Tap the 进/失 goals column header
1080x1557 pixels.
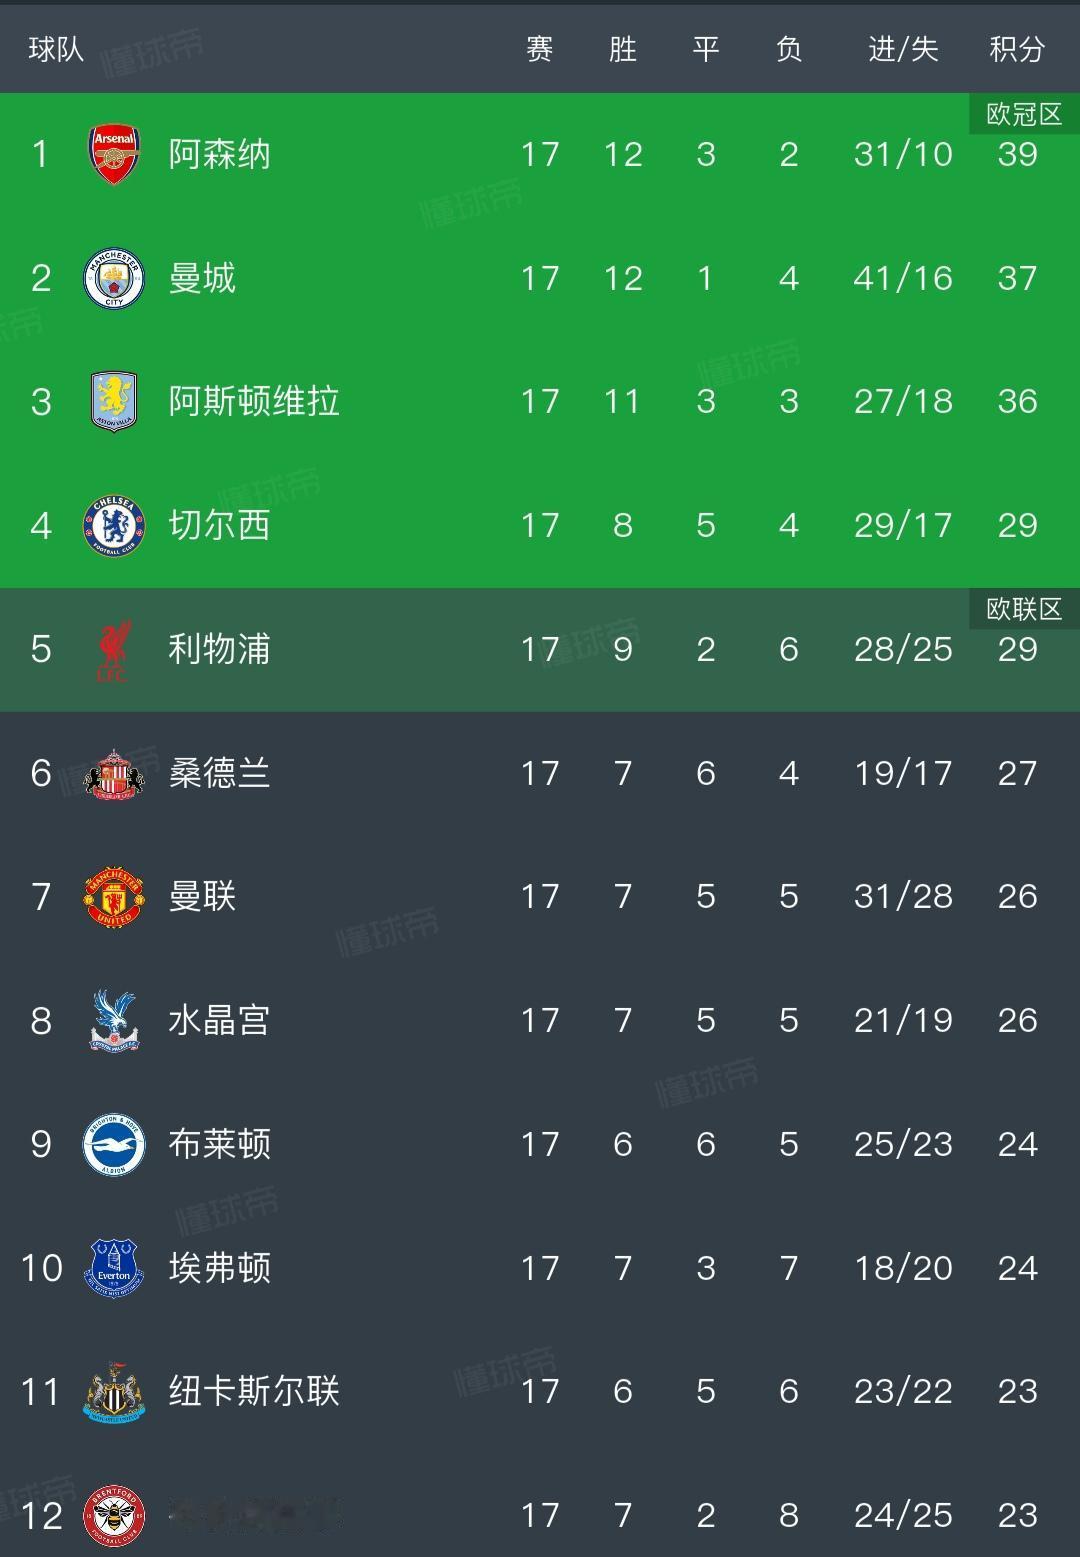(x=903, y=48)
